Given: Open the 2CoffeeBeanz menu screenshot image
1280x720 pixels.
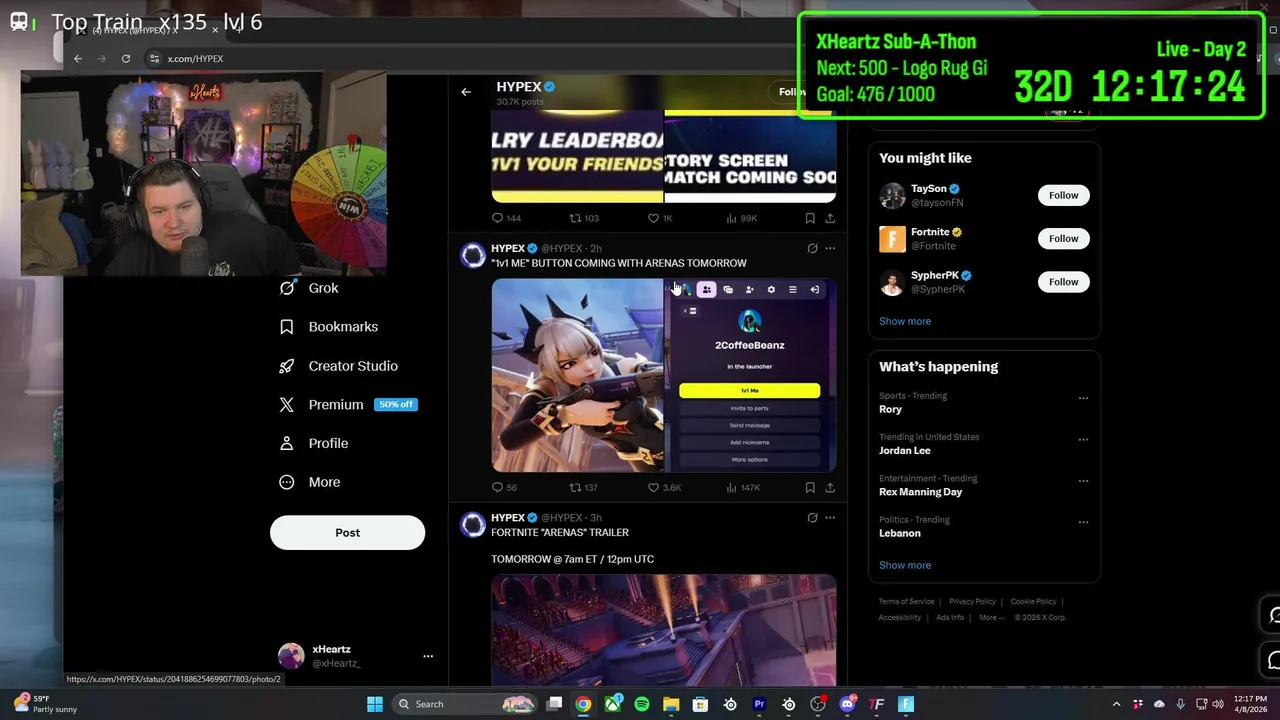Looking at the screenshot, I should click(751, 375).
